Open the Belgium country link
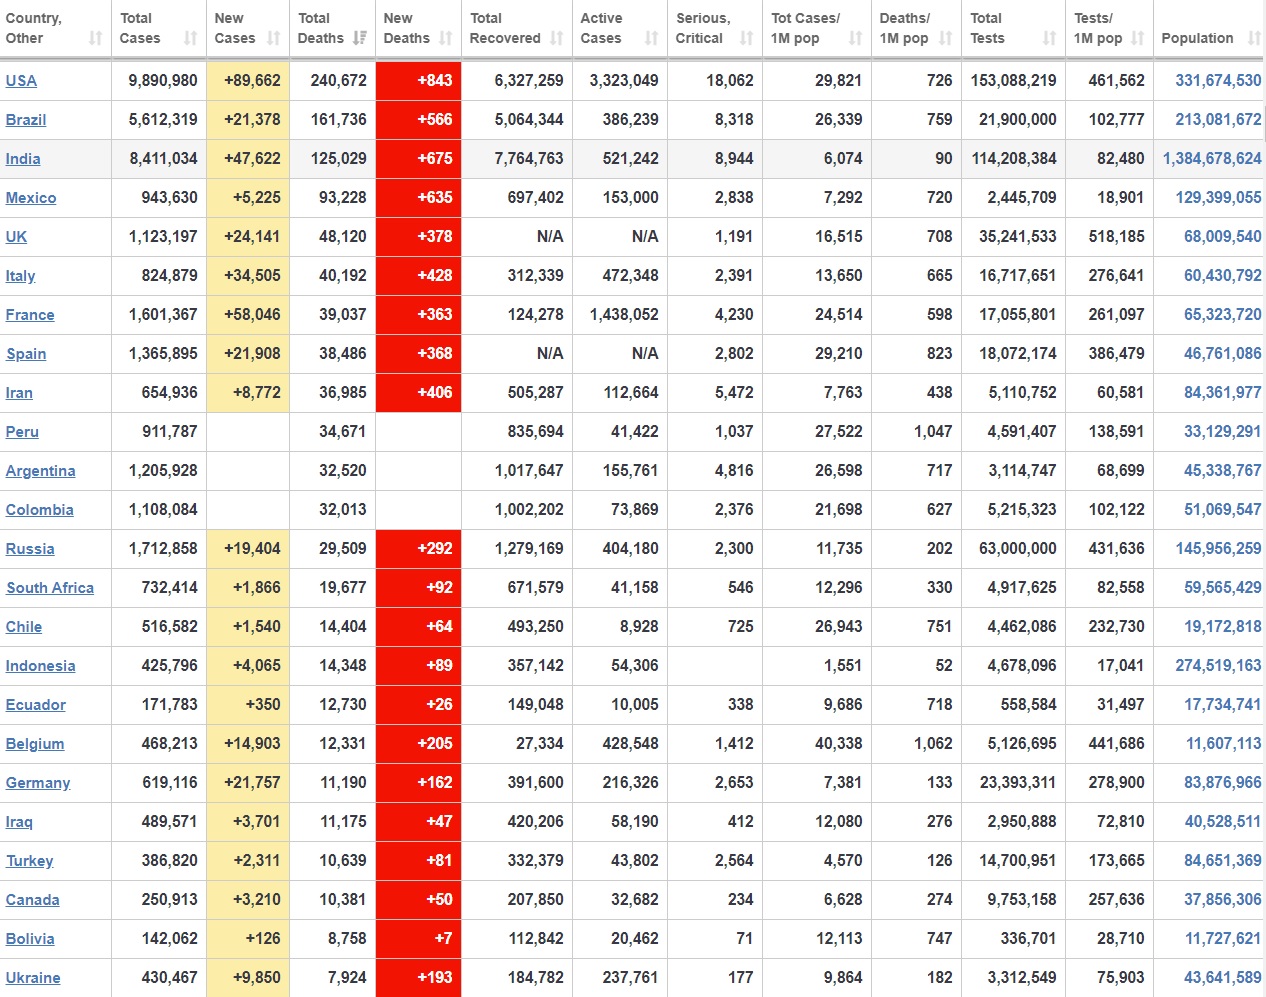 [35, 744]
